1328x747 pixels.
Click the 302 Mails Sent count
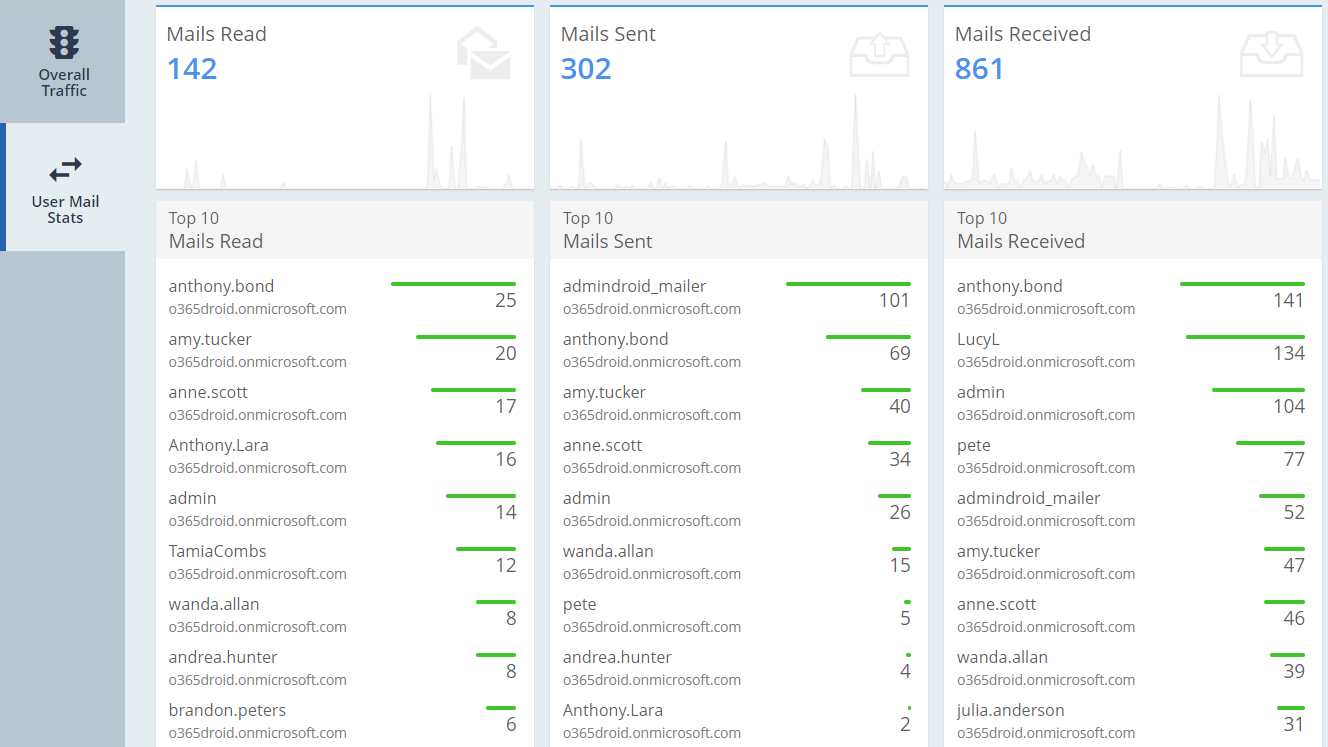[586, 69]
